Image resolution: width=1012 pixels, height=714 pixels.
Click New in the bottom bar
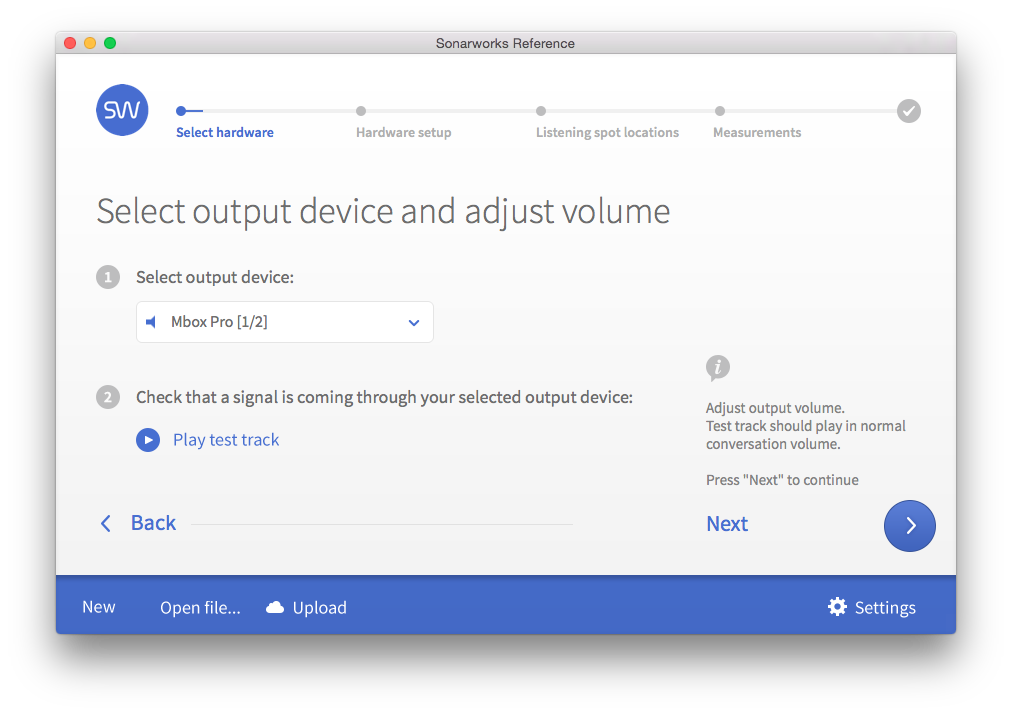(99, 607)
